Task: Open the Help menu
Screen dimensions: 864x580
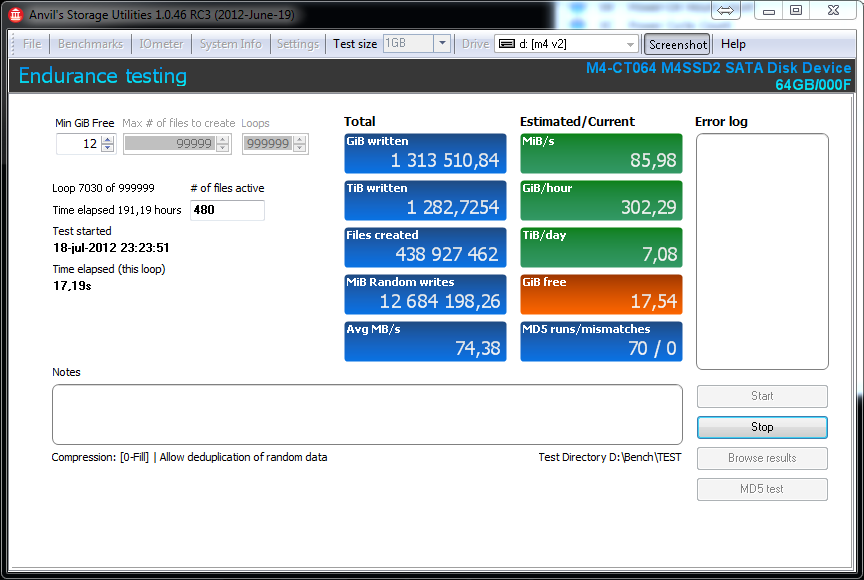Action: 733,44
